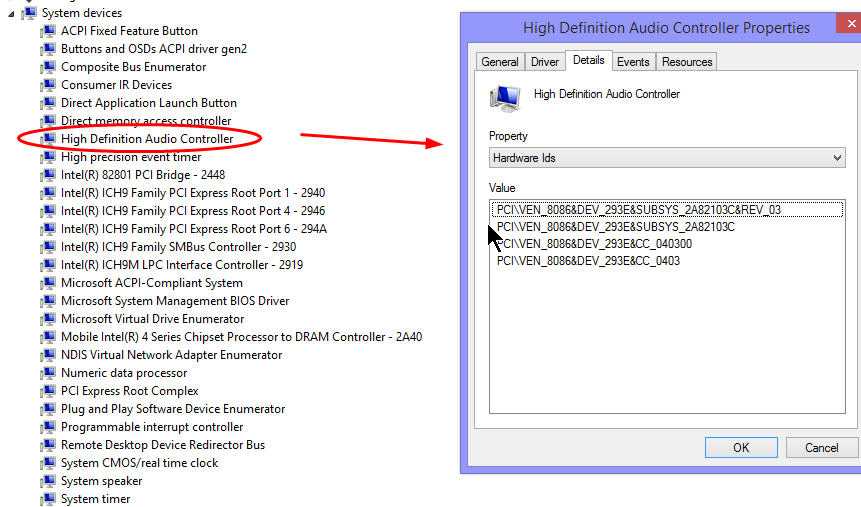Select the System speaker text label
This screenshot has width=861, height=507.
tap(102, 481)
